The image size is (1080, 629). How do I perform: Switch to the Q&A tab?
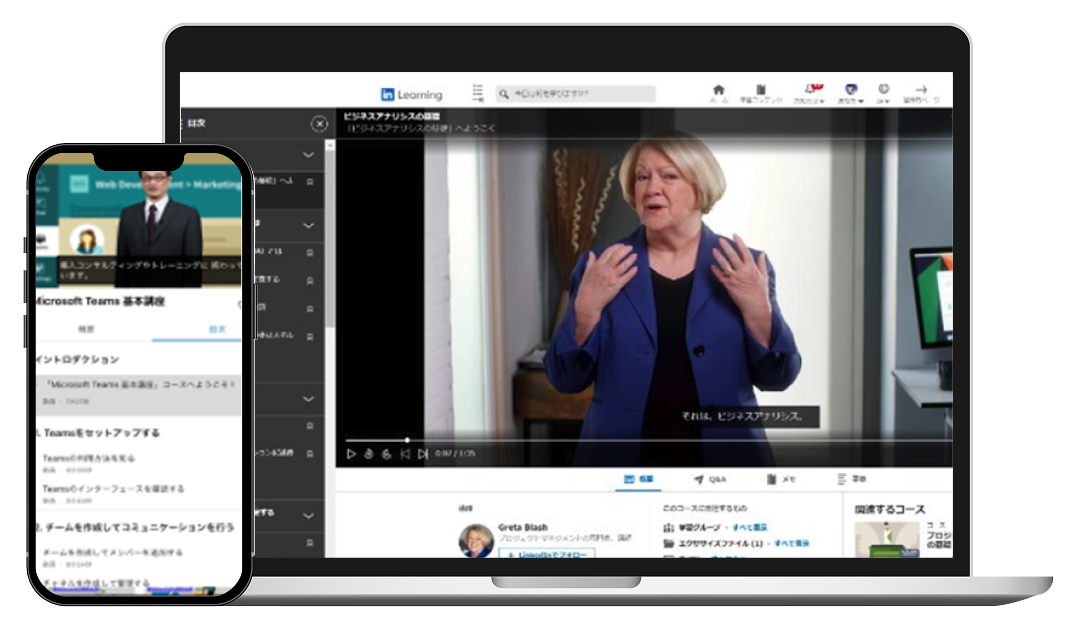710,480
